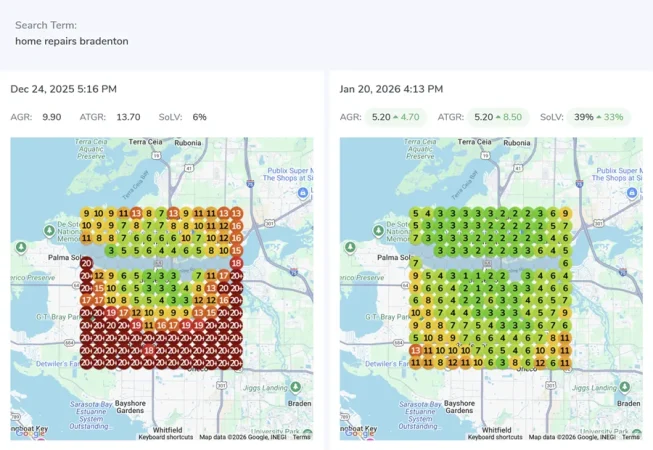653x450 pixels.
Task: Open Keyboard shortcuts on the right map
Action: (494, 437)
